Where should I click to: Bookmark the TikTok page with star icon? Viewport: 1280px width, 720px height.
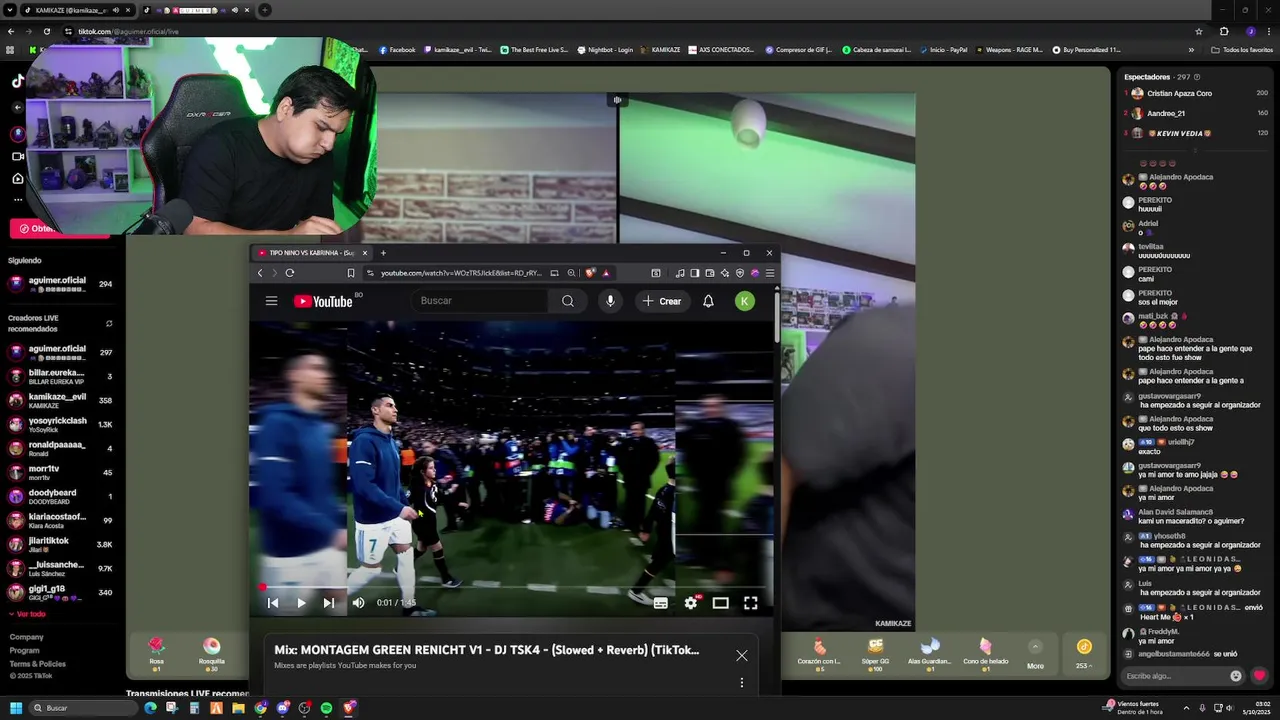[1198, 31]
